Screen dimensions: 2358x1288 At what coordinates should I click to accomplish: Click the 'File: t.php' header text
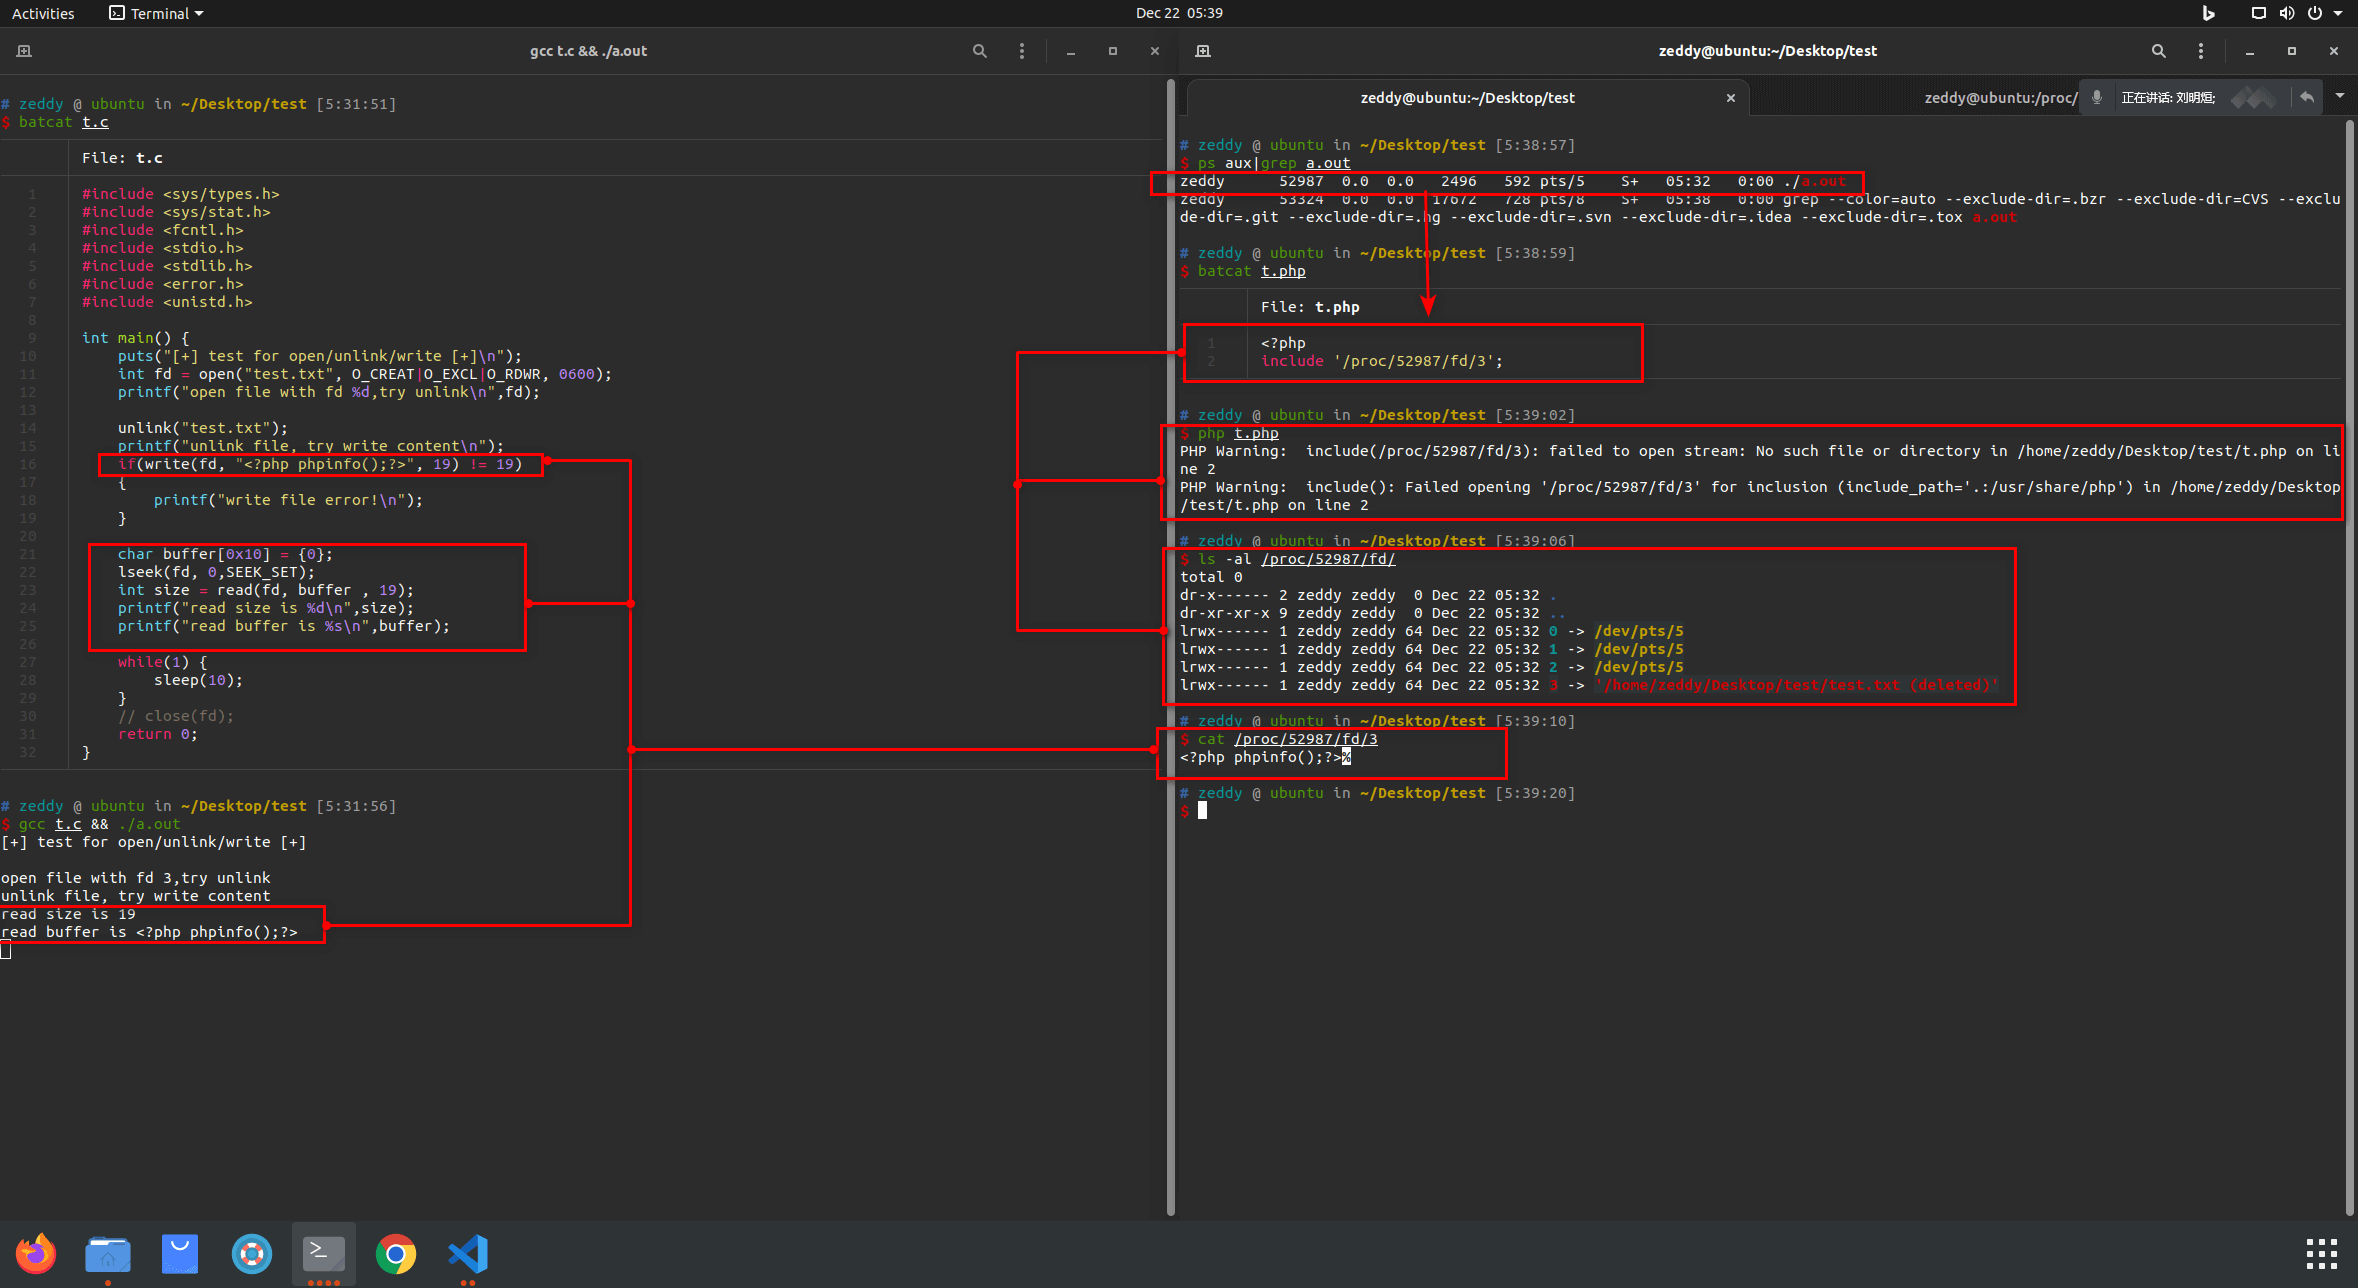(1310, 307)
